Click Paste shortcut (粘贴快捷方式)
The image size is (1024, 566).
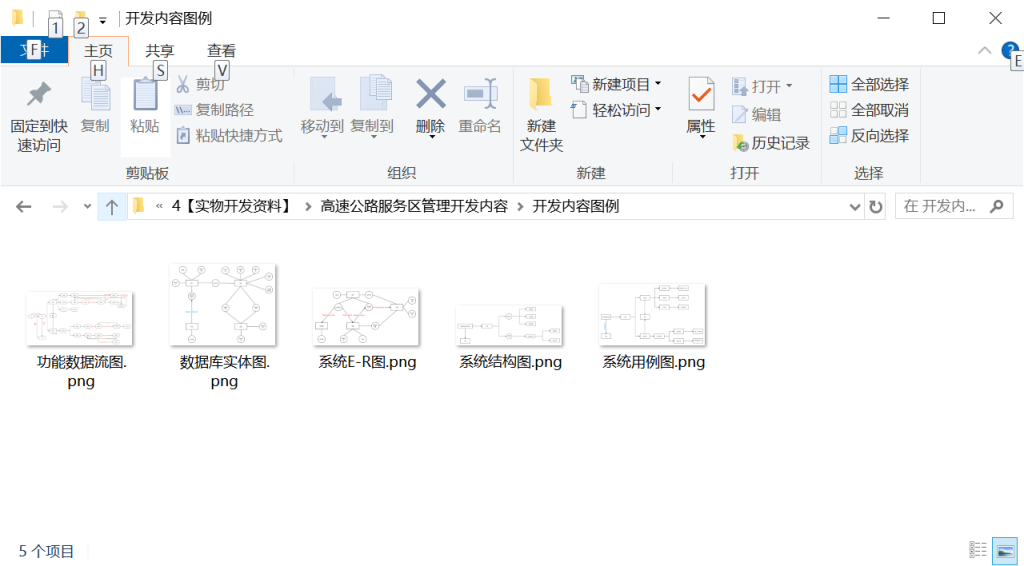point(229,136)
